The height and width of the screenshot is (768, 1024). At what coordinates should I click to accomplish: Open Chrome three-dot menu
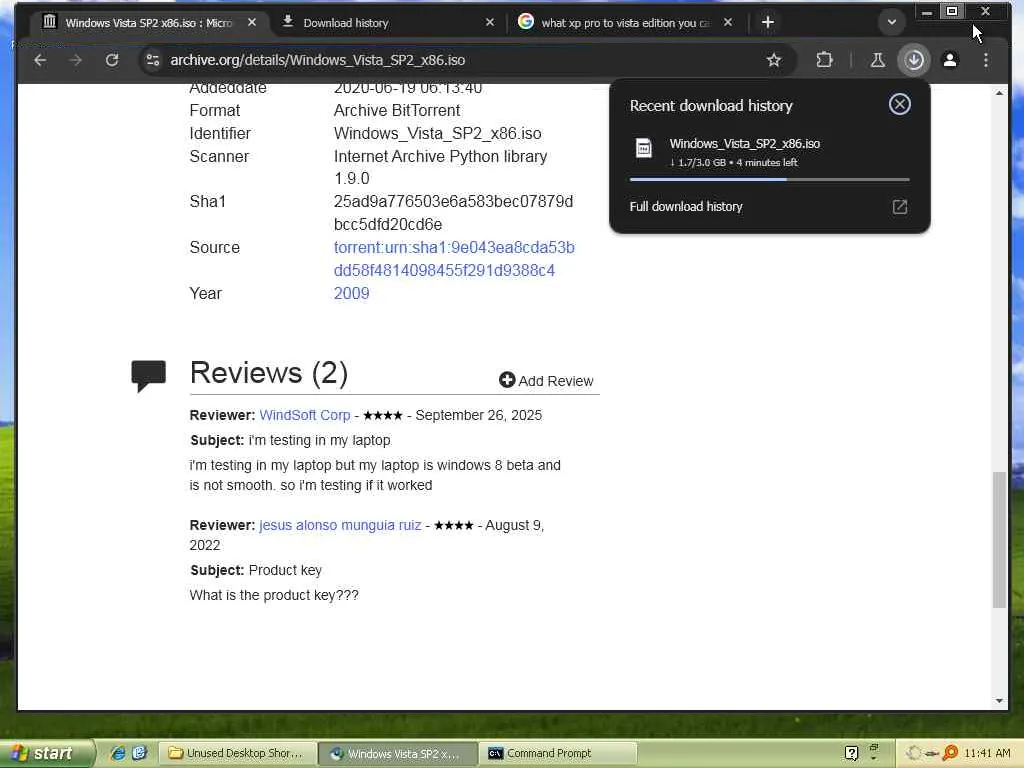(985, 60)
